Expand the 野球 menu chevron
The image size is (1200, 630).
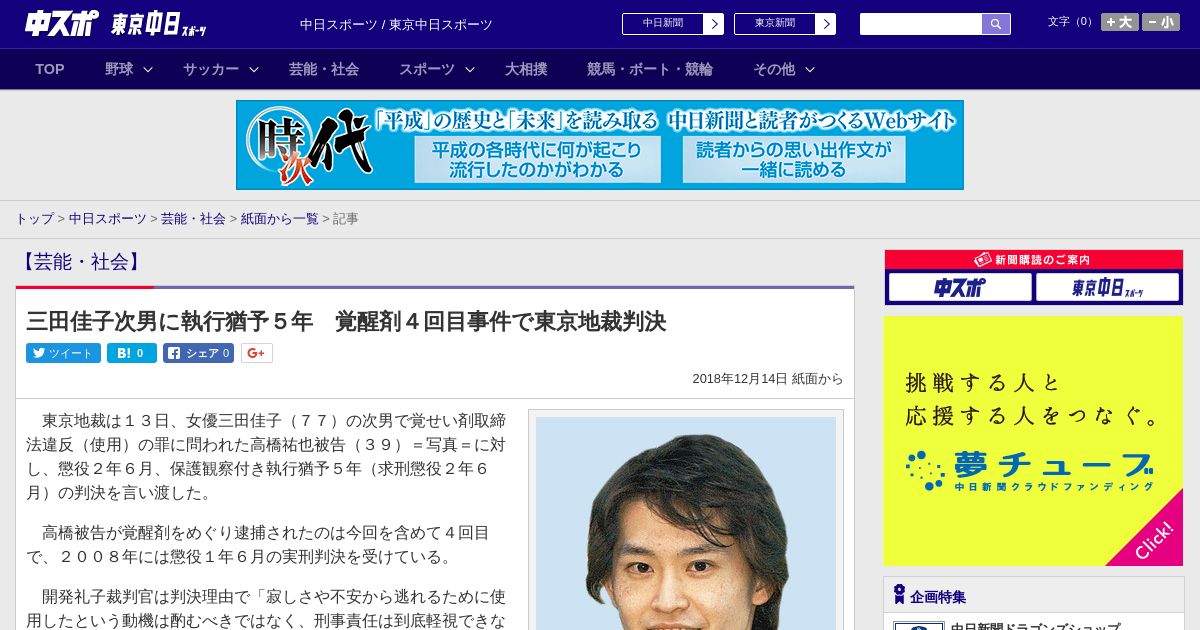click(148, 69)
